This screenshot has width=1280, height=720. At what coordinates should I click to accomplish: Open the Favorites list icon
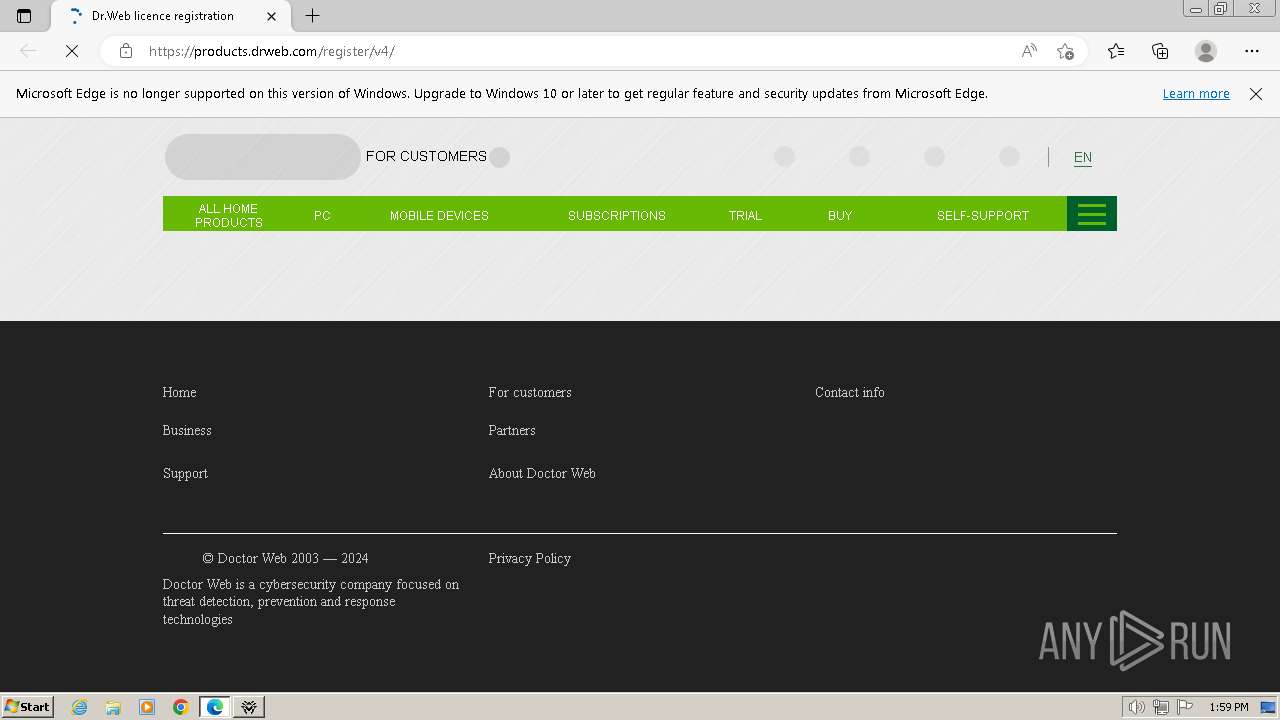1116,51
